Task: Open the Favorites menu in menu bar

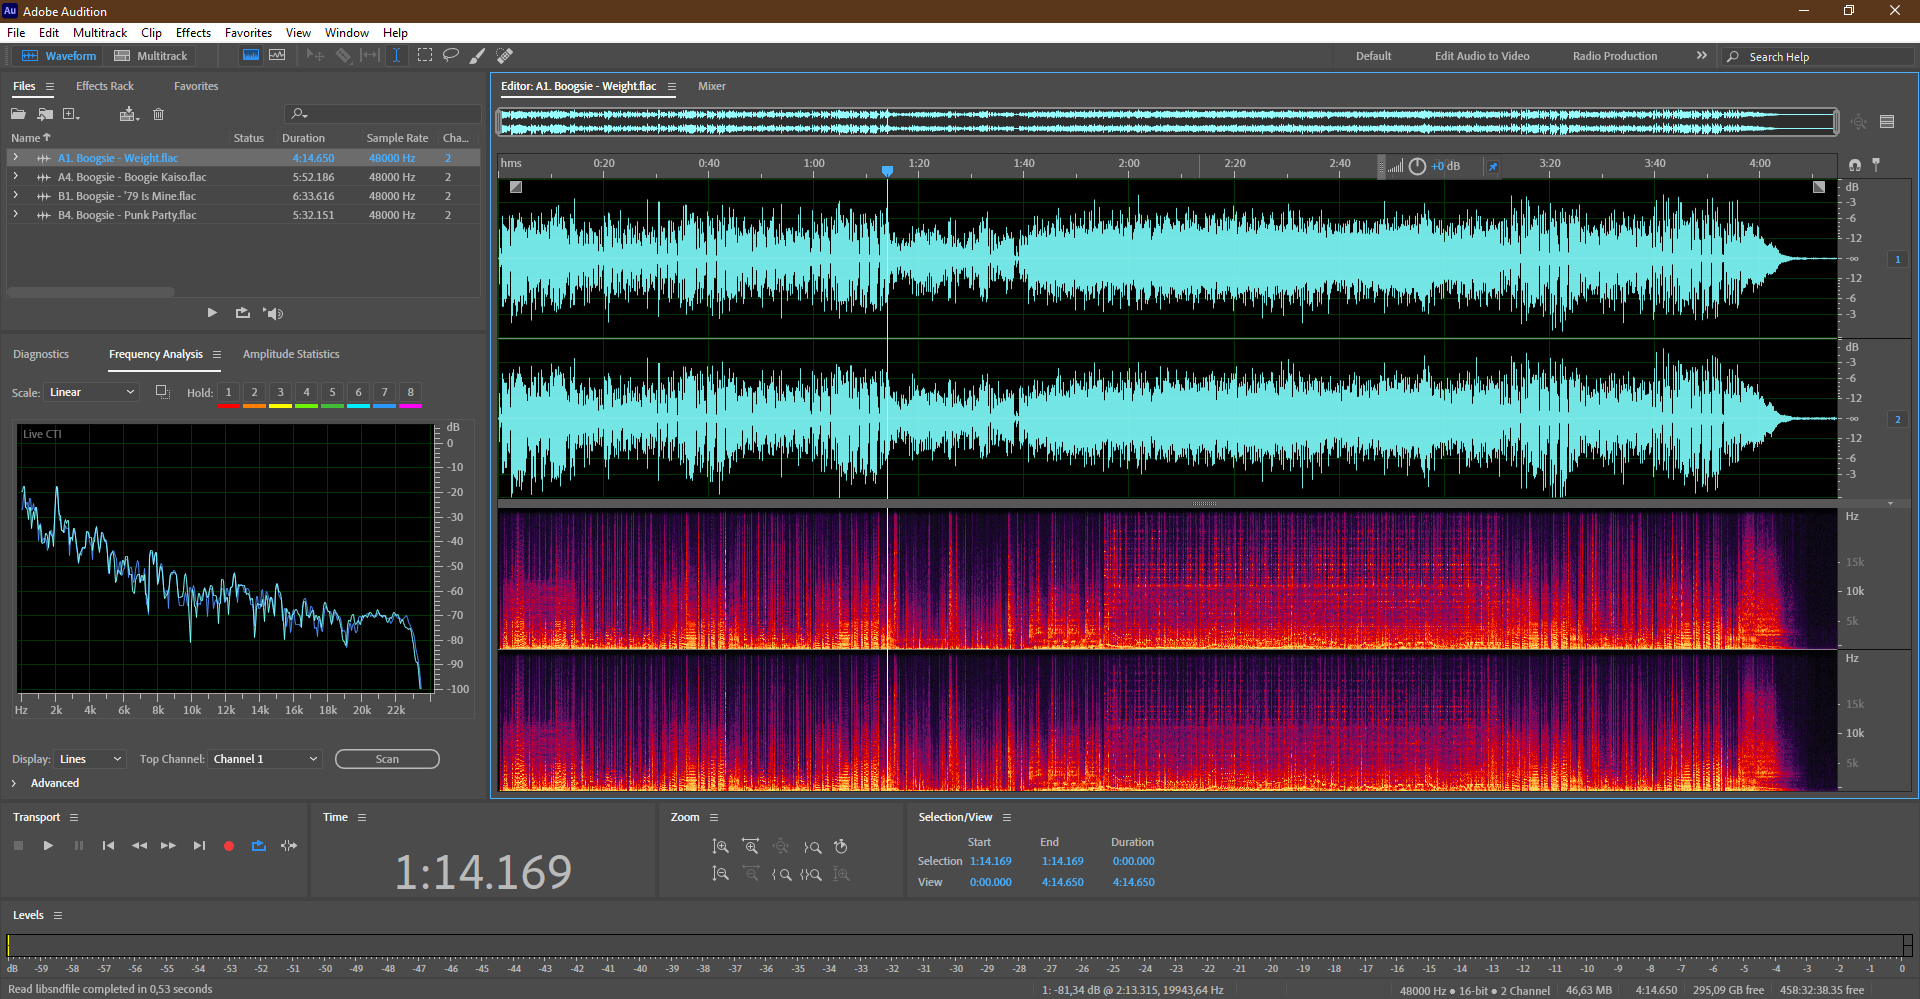Action: click(248, 33)
